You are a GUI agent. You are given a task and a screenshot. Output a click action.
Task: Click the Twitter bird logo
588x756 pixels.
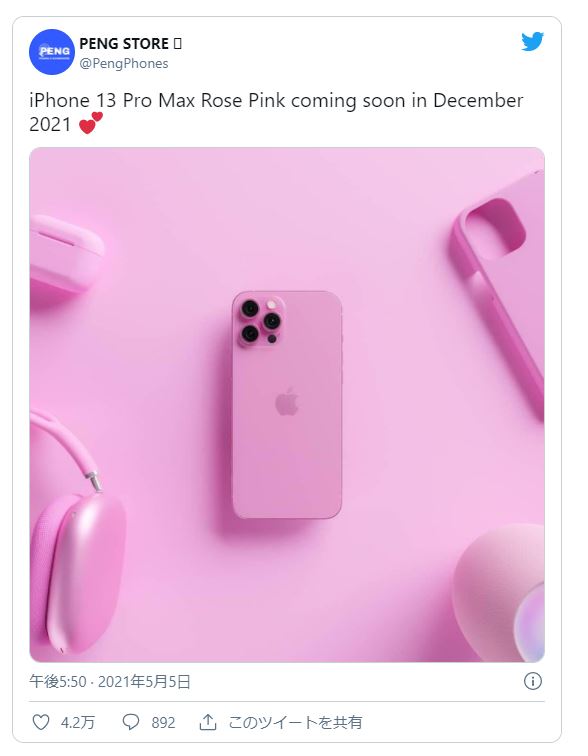point(532,41)
